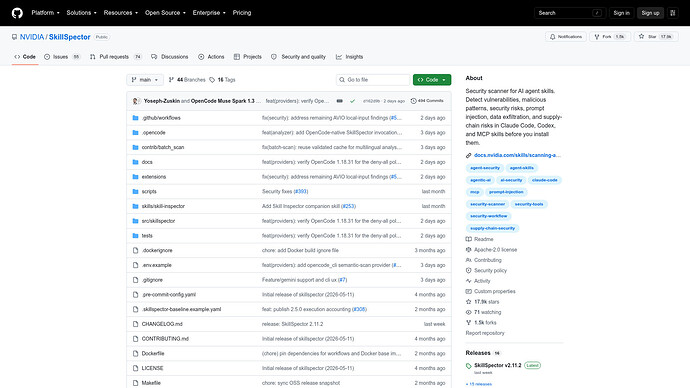
Task: Click the commit status green checkmark
Action: tap(352, 101)
